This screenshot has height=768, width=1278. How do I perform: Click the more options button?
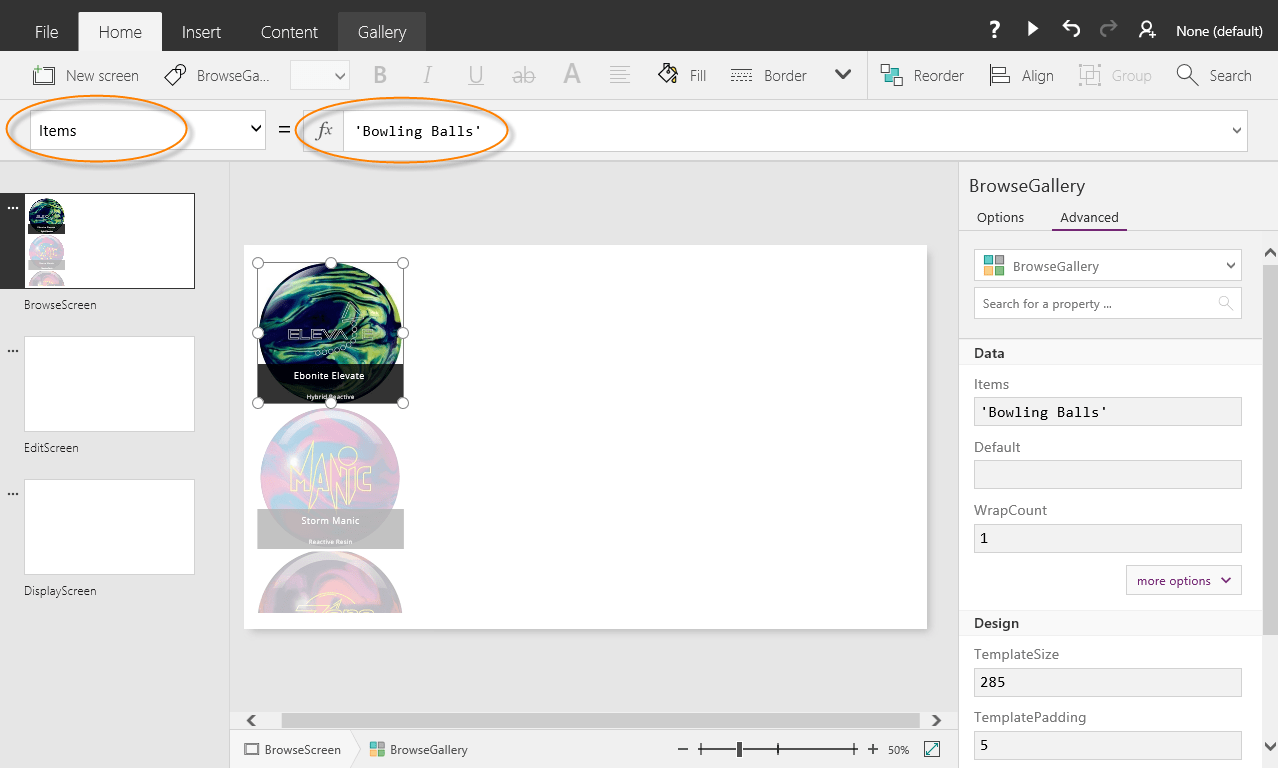coord(1183,580)
